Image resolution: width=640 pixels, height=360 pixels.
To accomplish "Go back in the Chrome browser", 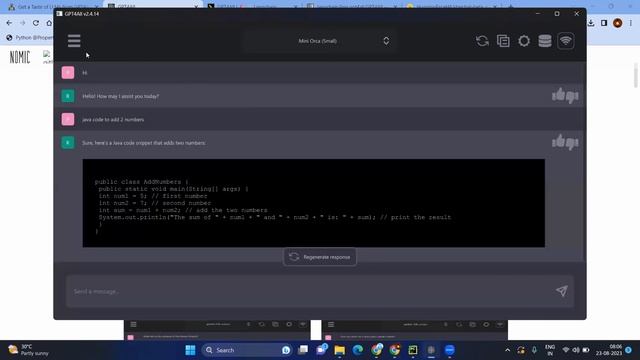I will [x=9, y=23].
